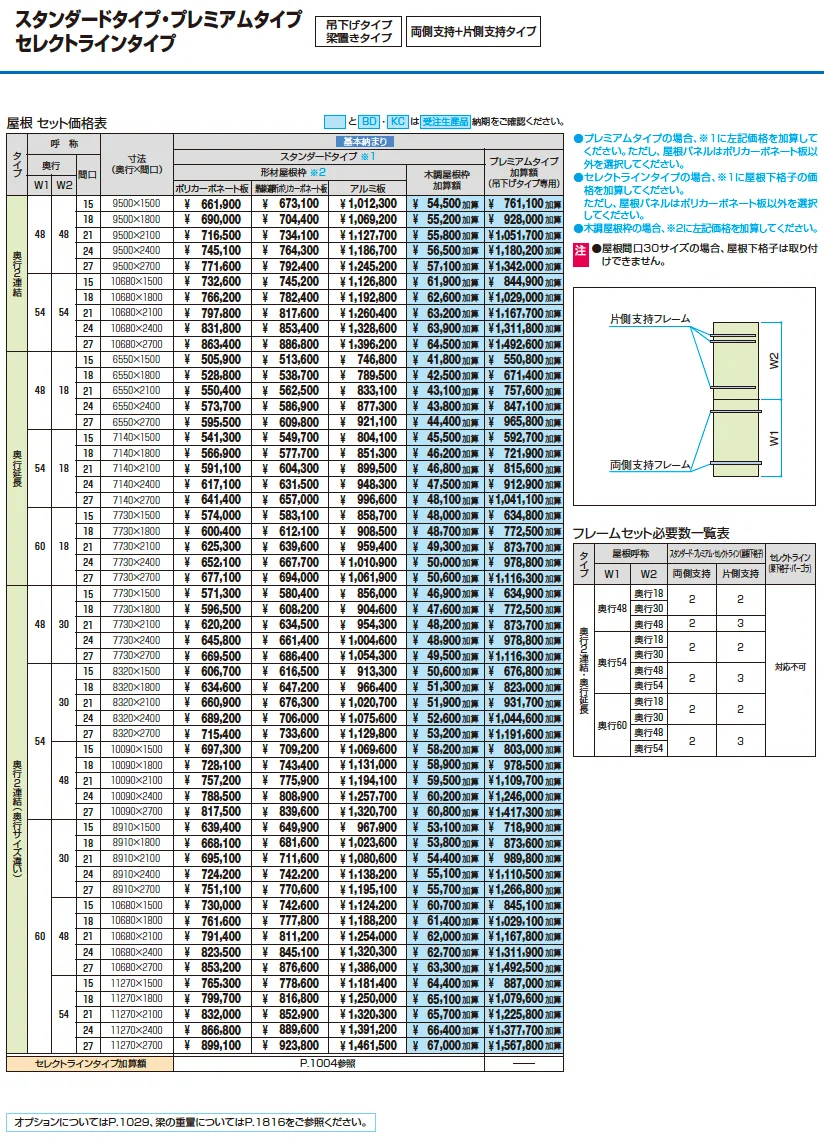
Task: Click the セレクトラインタイプ加算額 row label
Action: tap(90, 1064)
